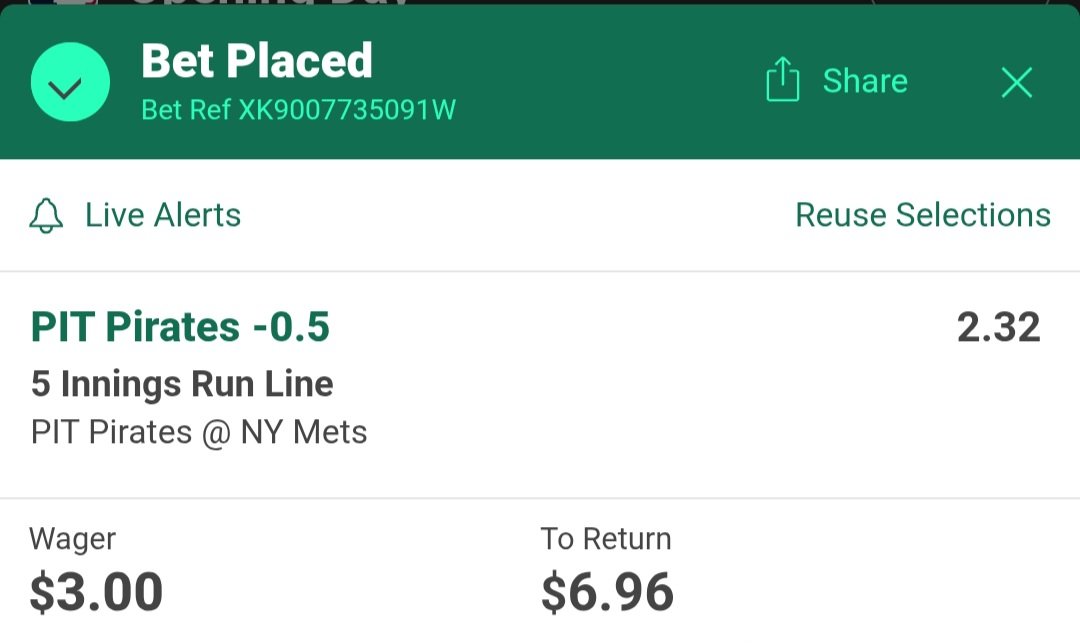The image size is (1080, 643).
Task: Collapse the bet receipt using the green circle chevron
Action: (70, 82)
